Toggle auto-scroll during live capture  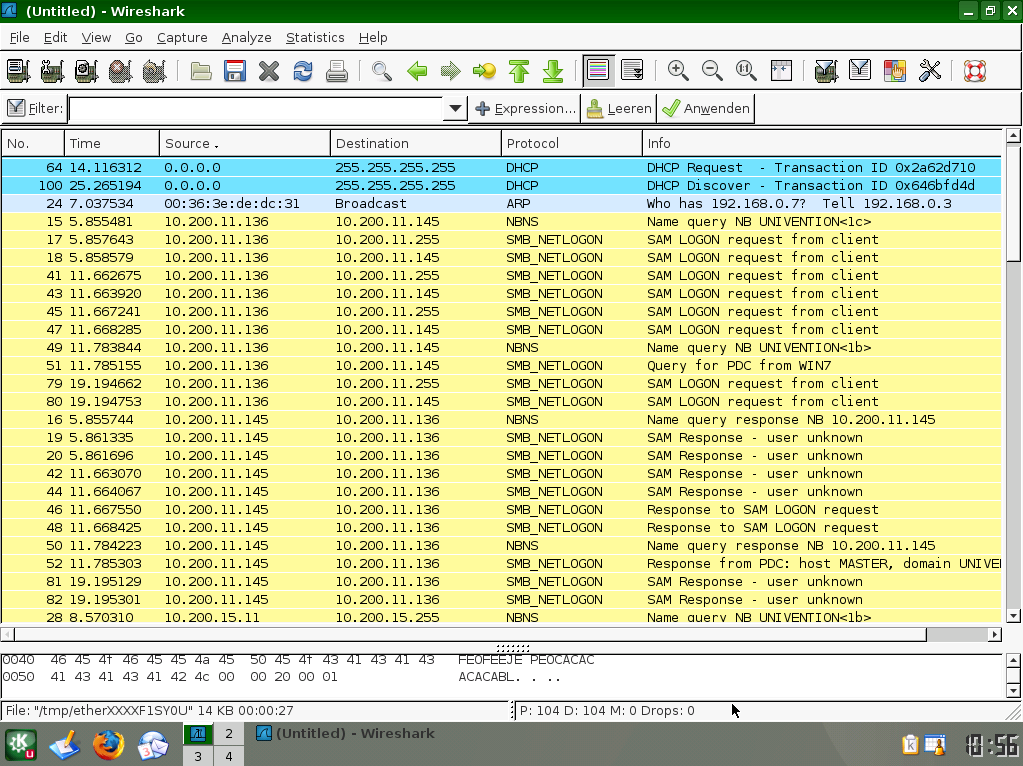[x=632, y=71]
